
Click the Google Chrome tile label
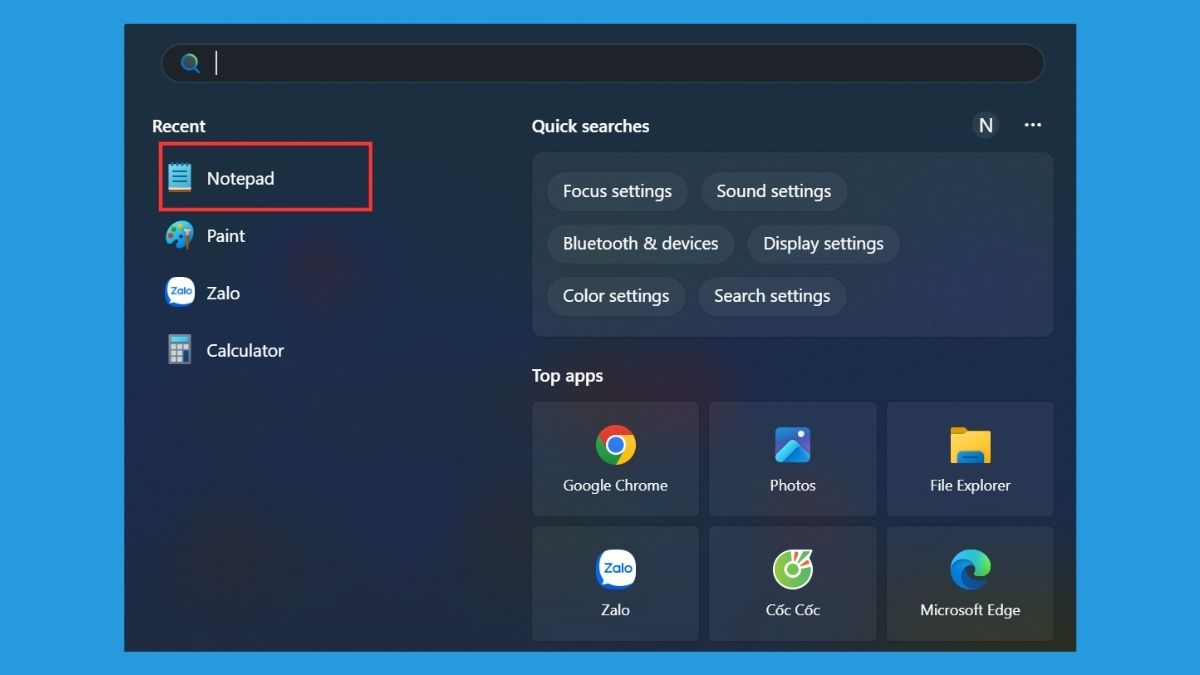click(x=615, y=486)
